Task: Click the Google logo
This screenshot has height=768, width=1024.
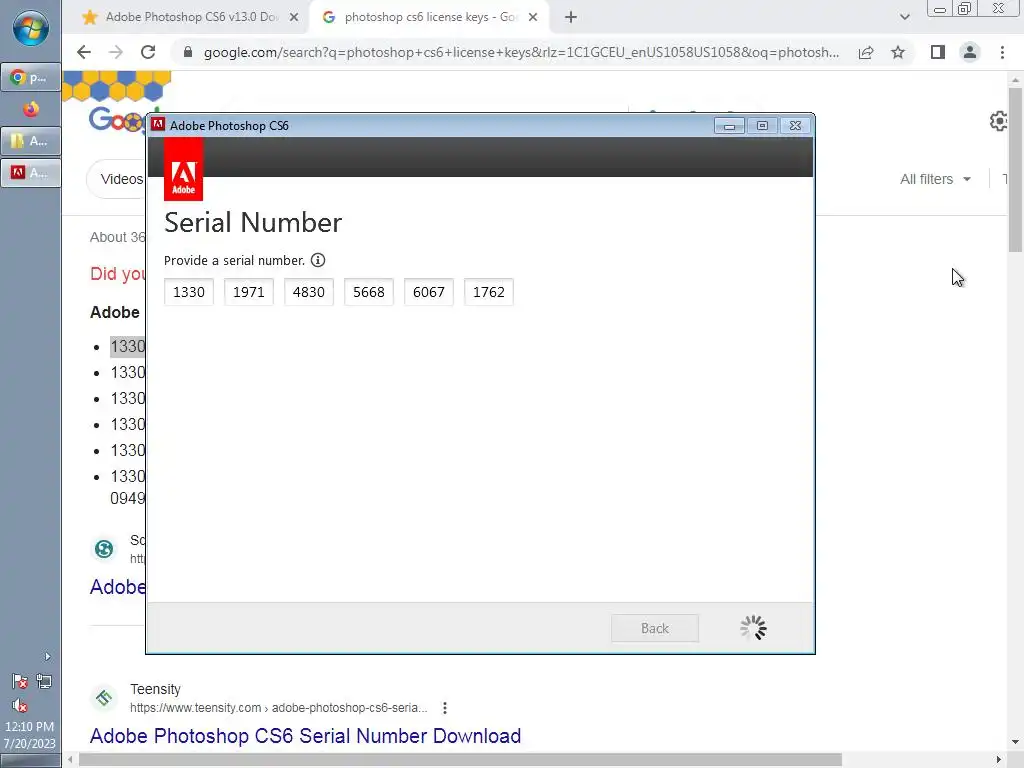Action: point(118,120)
